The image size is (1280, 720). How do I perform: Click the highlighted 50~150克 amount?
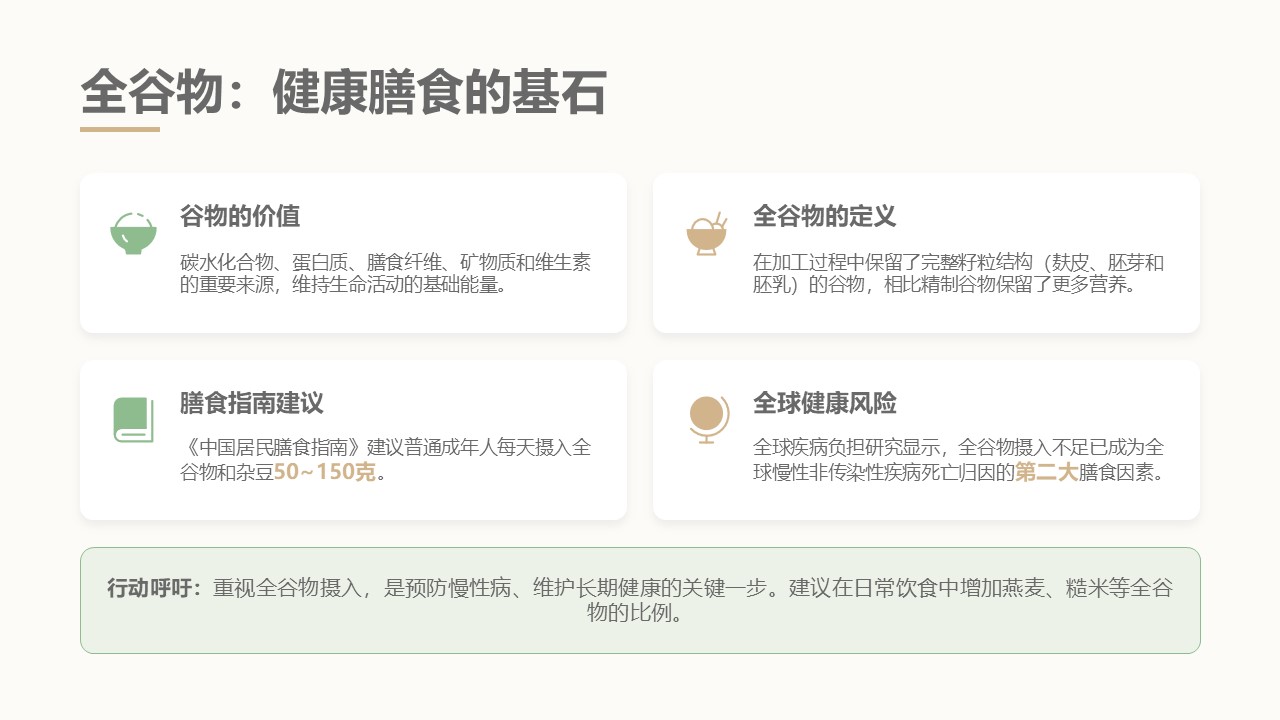(325, 472)
